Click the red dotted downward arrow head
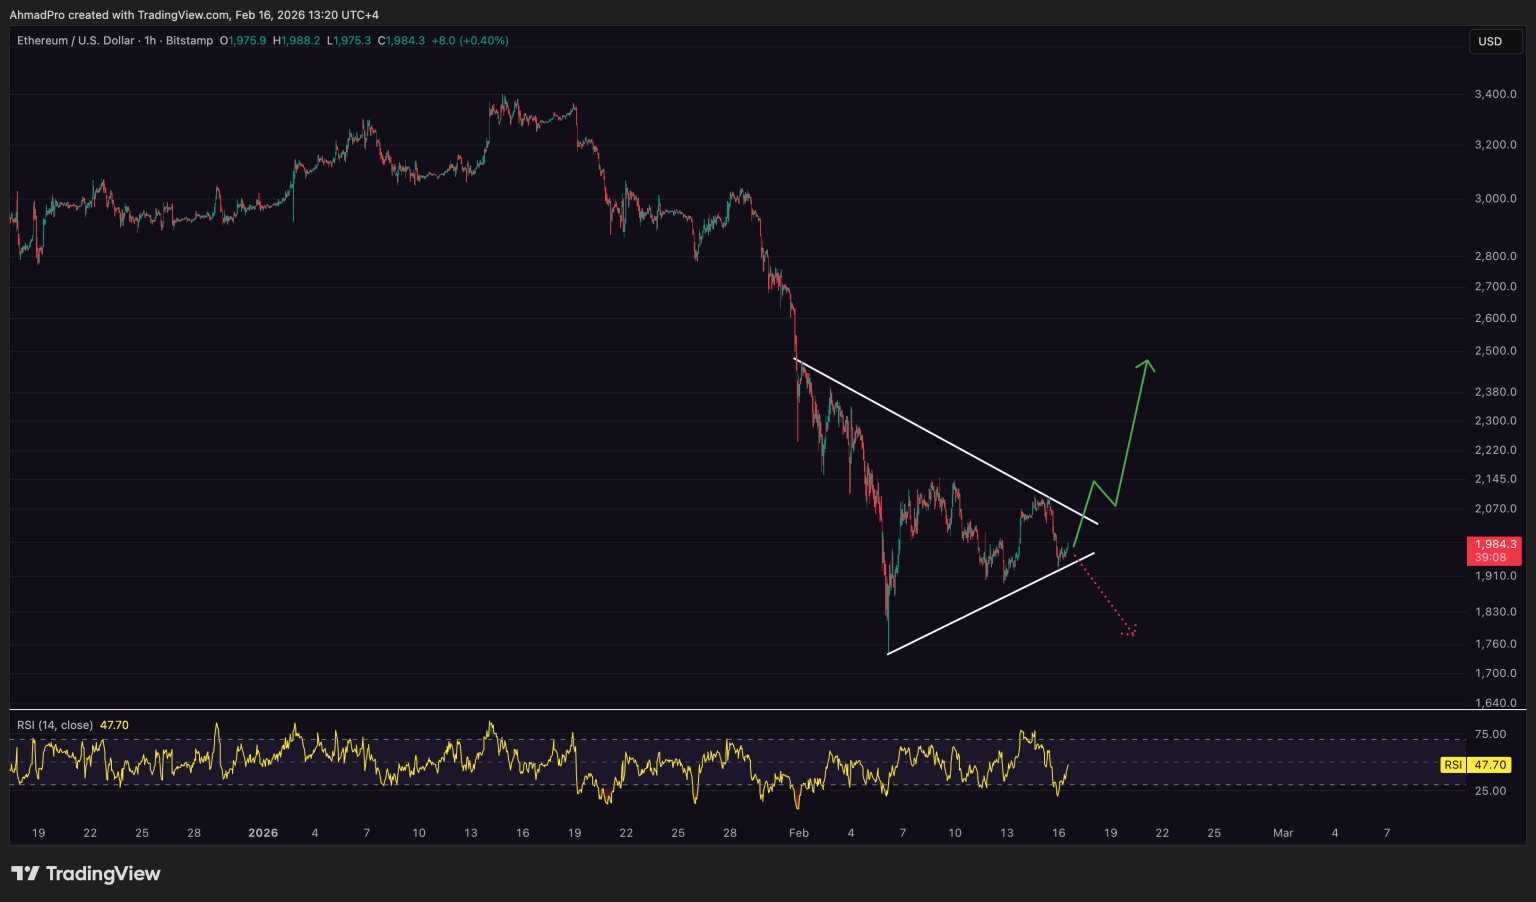1536x902 pixels. click(1131, 630)
